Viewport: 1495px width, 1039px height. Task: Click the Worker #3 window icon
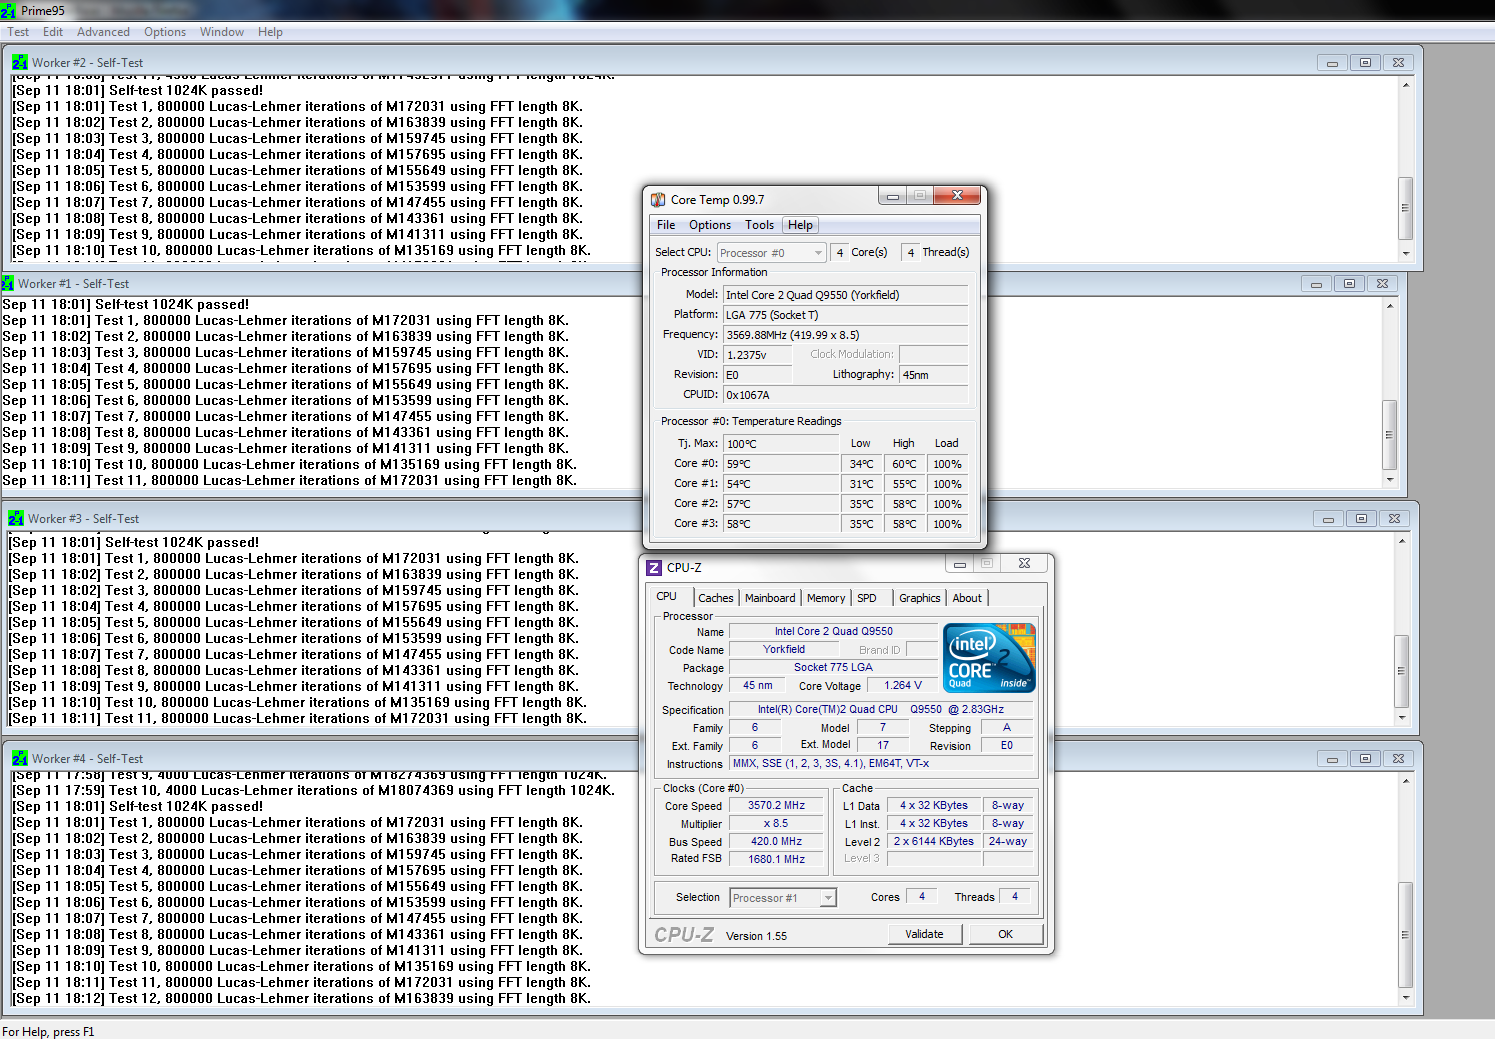[16, 518]
